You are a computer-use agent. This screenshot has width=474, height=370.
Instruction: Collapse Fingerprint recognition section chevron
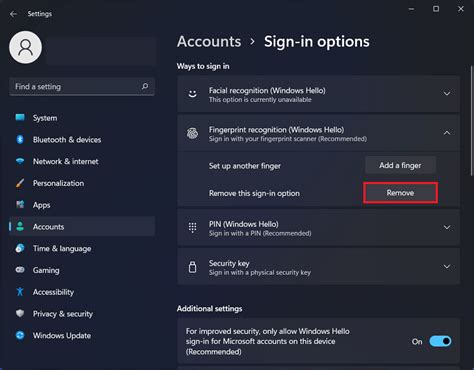447,133
